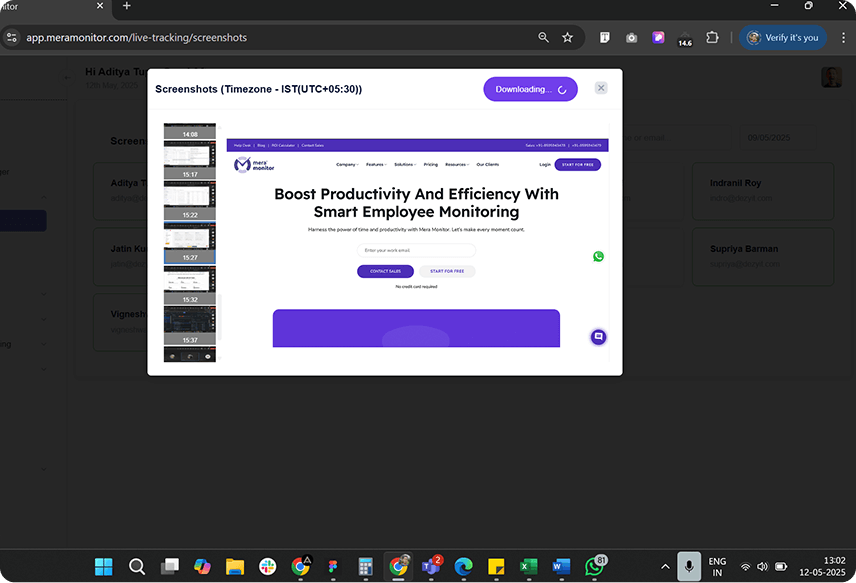The width and height of the screenshot is (856, 583).
Task: Click the camera screenshot extension icon
Action: pos(632,38)
